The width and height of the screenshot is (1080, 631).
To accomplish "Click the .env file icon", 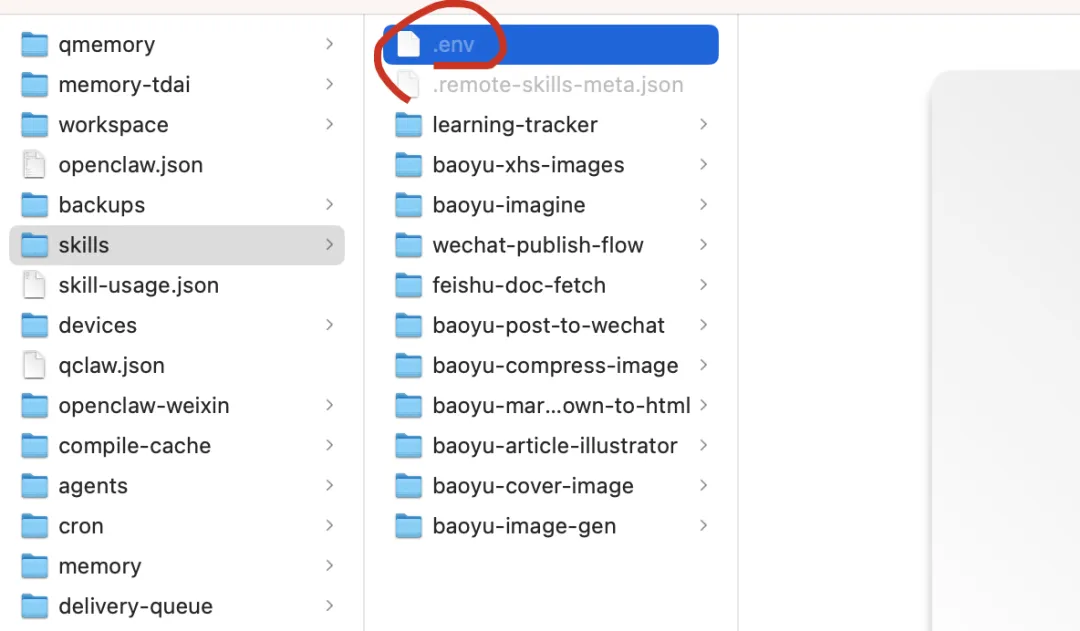I will click(408, 44).
